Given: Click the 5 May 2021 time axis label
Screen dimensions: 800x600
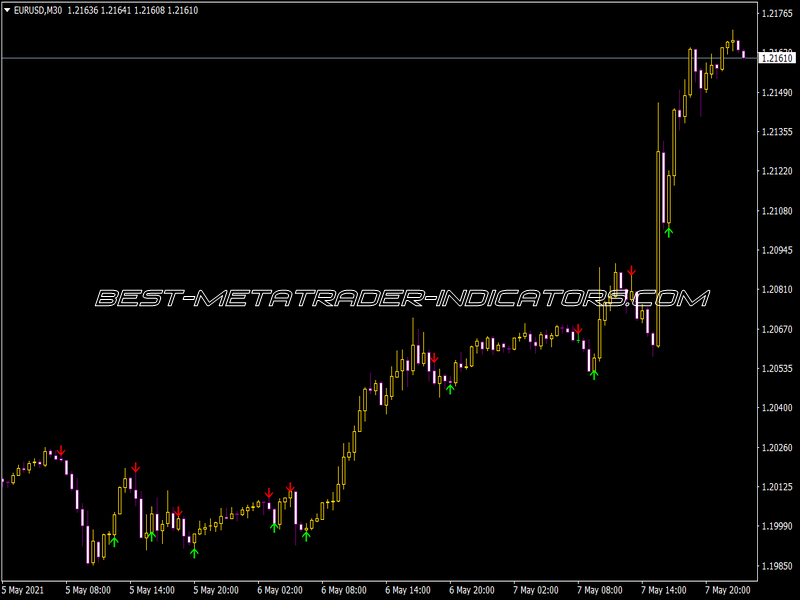Looking at the screenshot, I should pos(22,590).
